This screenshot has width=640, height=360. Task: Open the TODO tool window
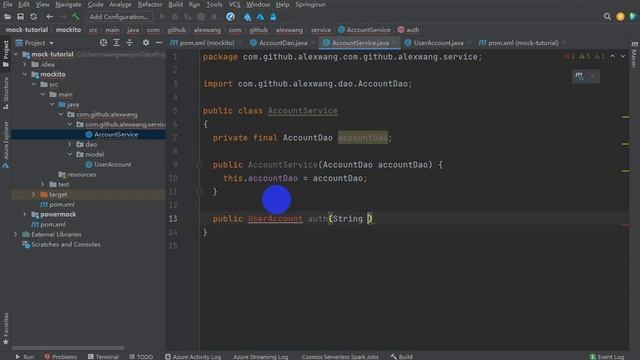(x=141, y=356)
